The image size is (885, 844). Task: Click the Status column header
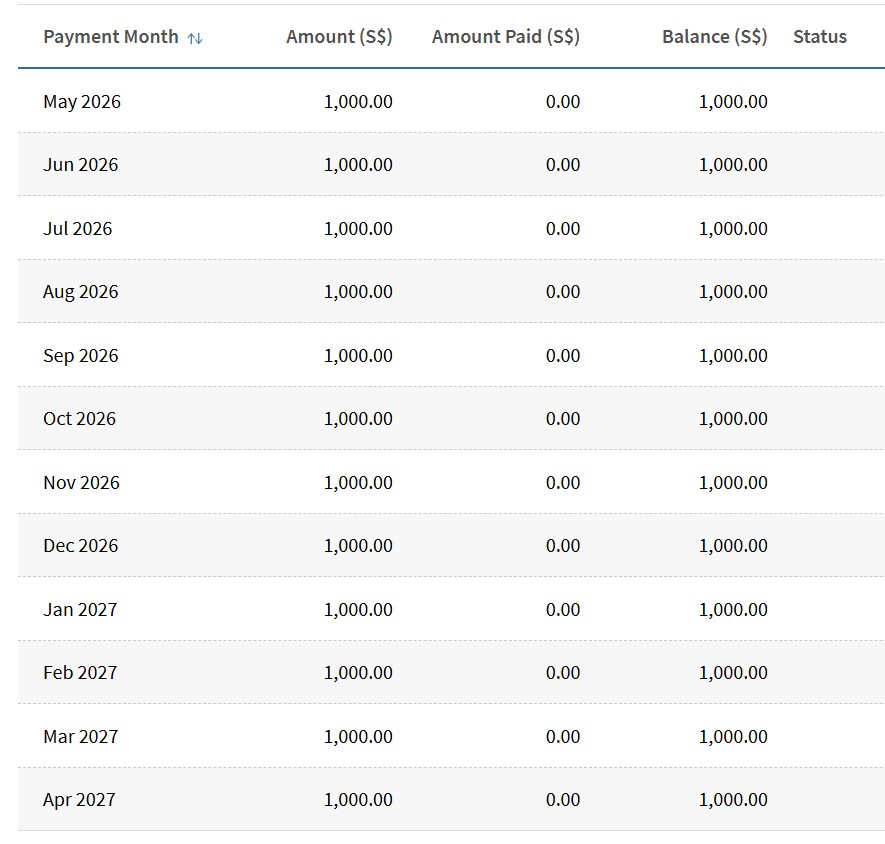(819, 37)
